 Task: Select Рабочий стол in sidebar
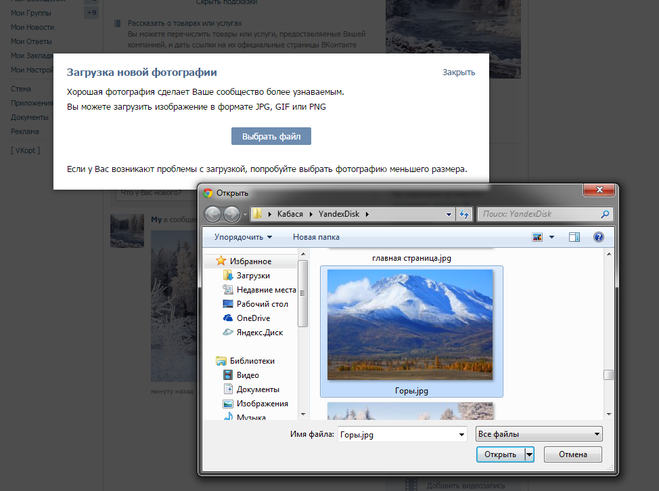[x=262, y=303]
